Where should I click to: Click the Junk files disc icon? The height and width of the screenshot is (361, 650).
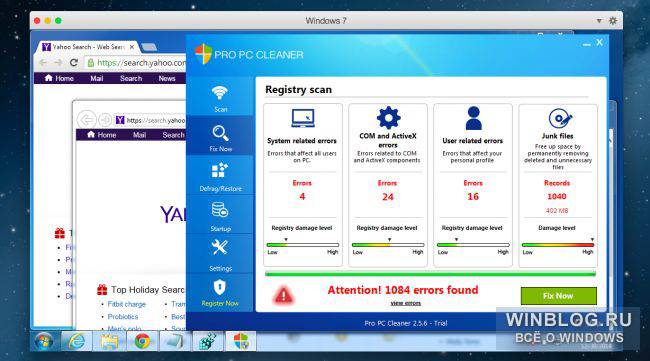[x=560, y=119]
